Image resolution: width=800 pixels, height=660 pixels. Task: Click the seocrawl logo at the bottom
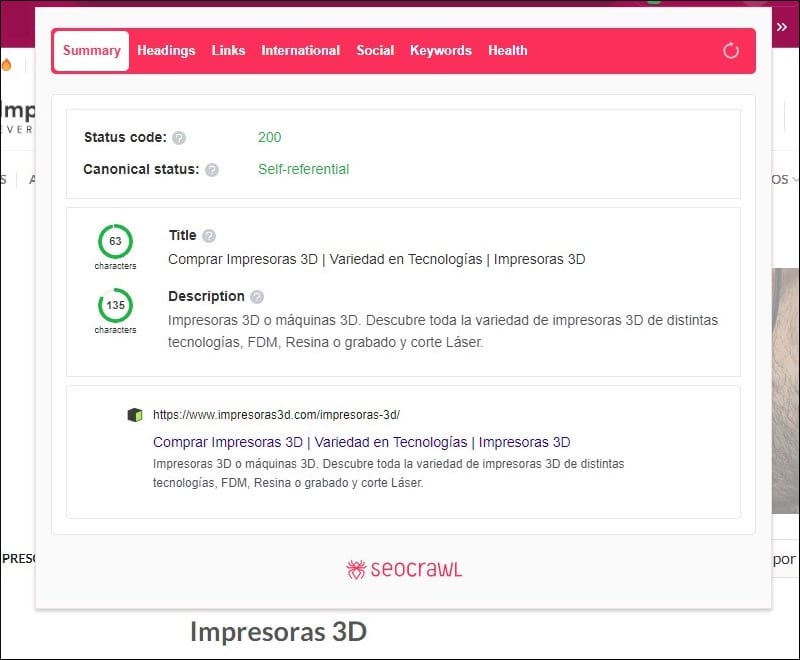coord(404,569)
